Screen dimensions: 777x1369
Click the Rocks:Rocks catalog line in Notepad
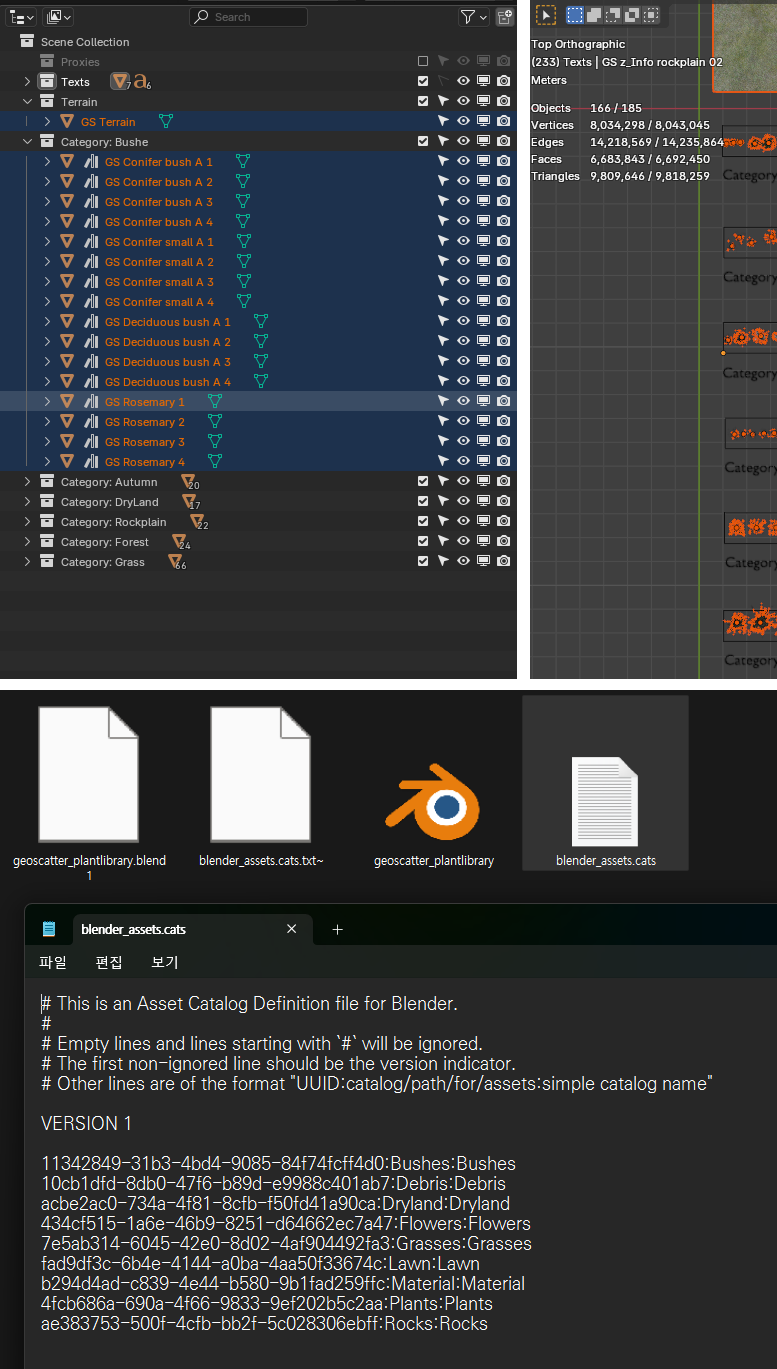click(x=264, y=1324)
